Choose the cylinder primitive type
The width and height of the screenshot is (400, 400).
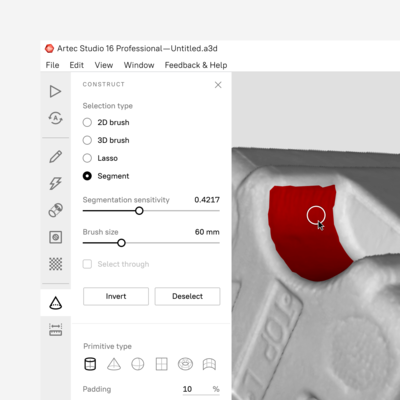pos(90,364)
